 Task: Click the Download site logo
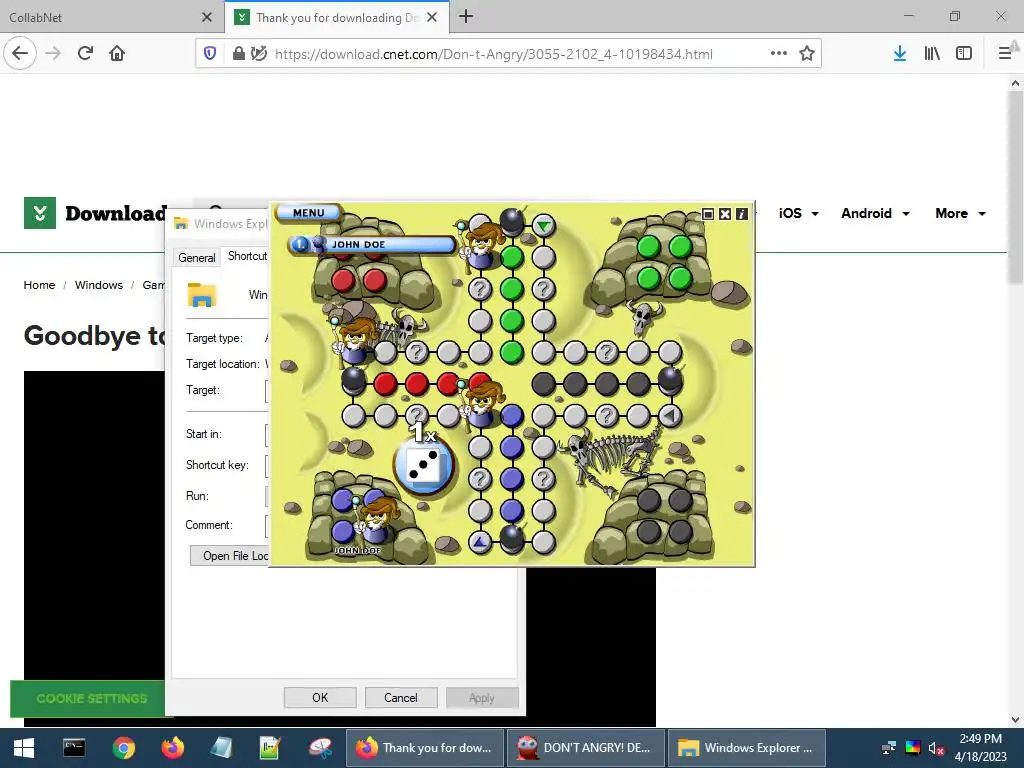click(95, 213)
